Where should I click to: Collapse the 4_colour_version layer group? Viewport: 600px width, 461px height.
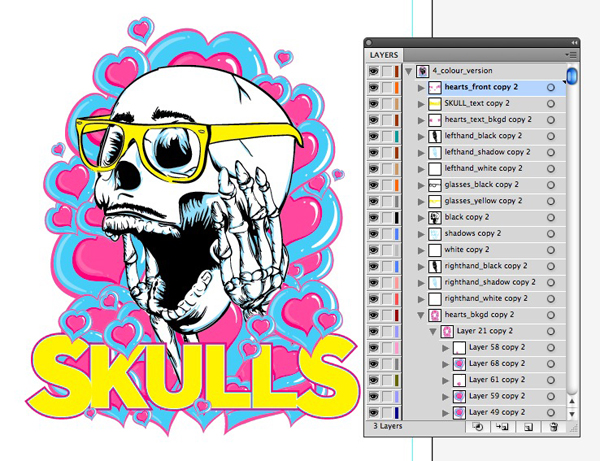click(x=409, y=71)
